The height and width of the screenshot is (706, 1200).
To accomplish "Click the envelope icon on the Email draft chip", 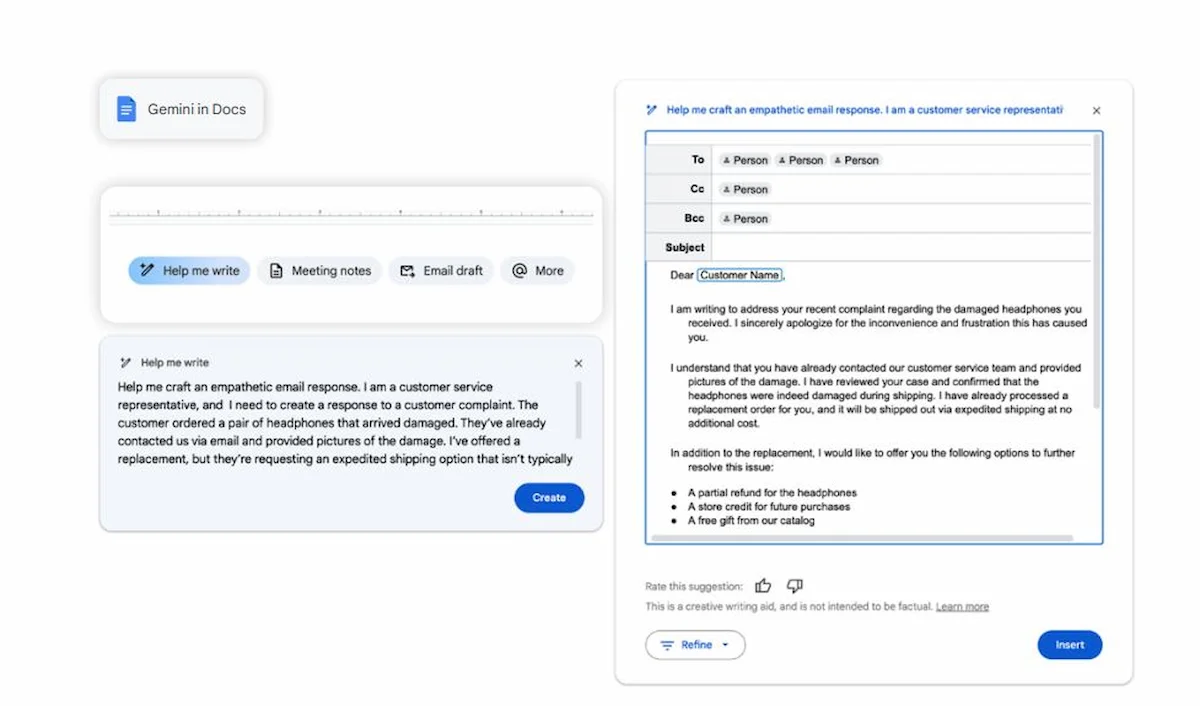I will point(406,270).
